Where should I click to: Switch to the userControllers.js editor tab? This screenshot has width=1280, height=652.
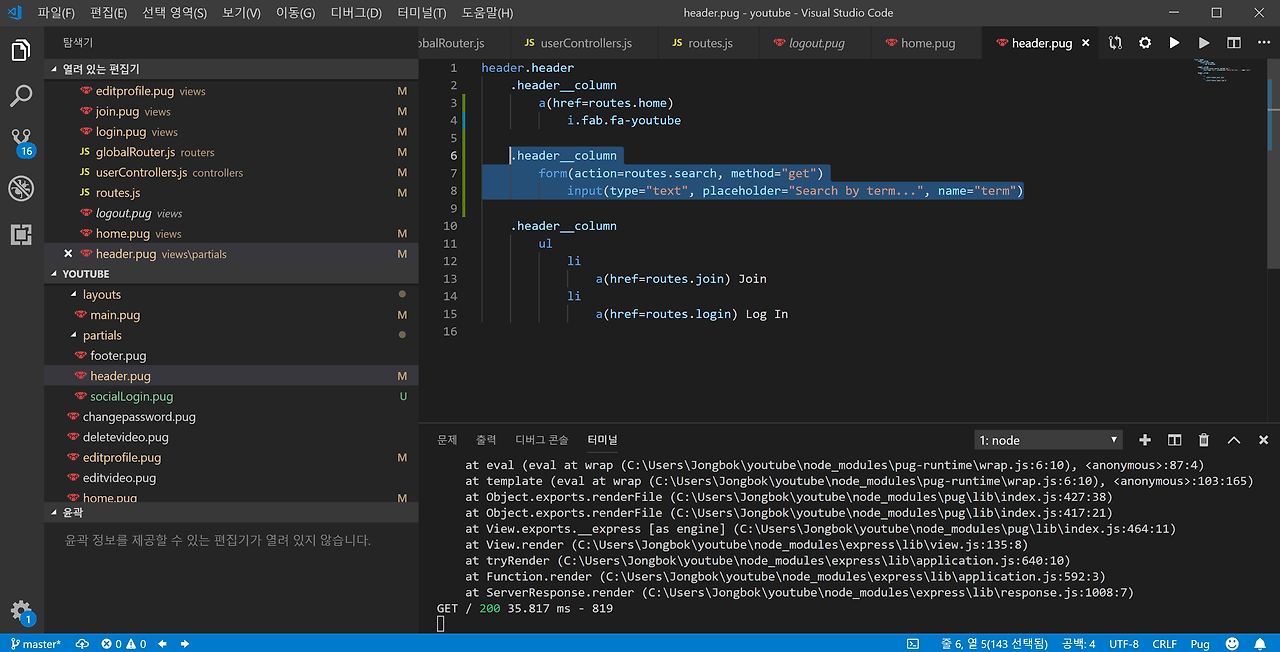[x=585, y=43]
